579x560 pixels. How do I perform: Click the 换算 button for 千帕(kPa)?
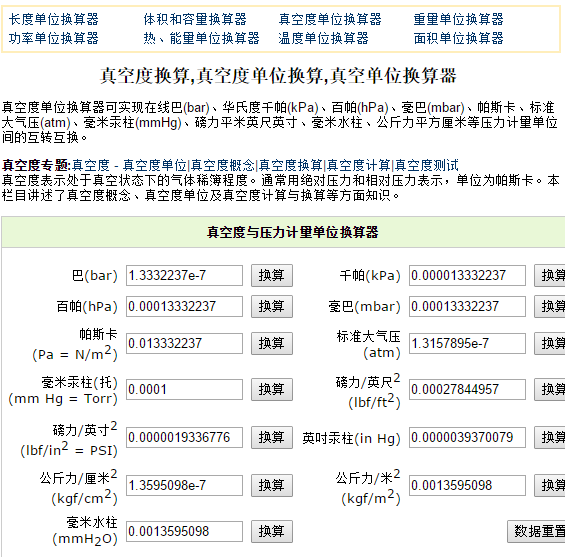point(550,275)
